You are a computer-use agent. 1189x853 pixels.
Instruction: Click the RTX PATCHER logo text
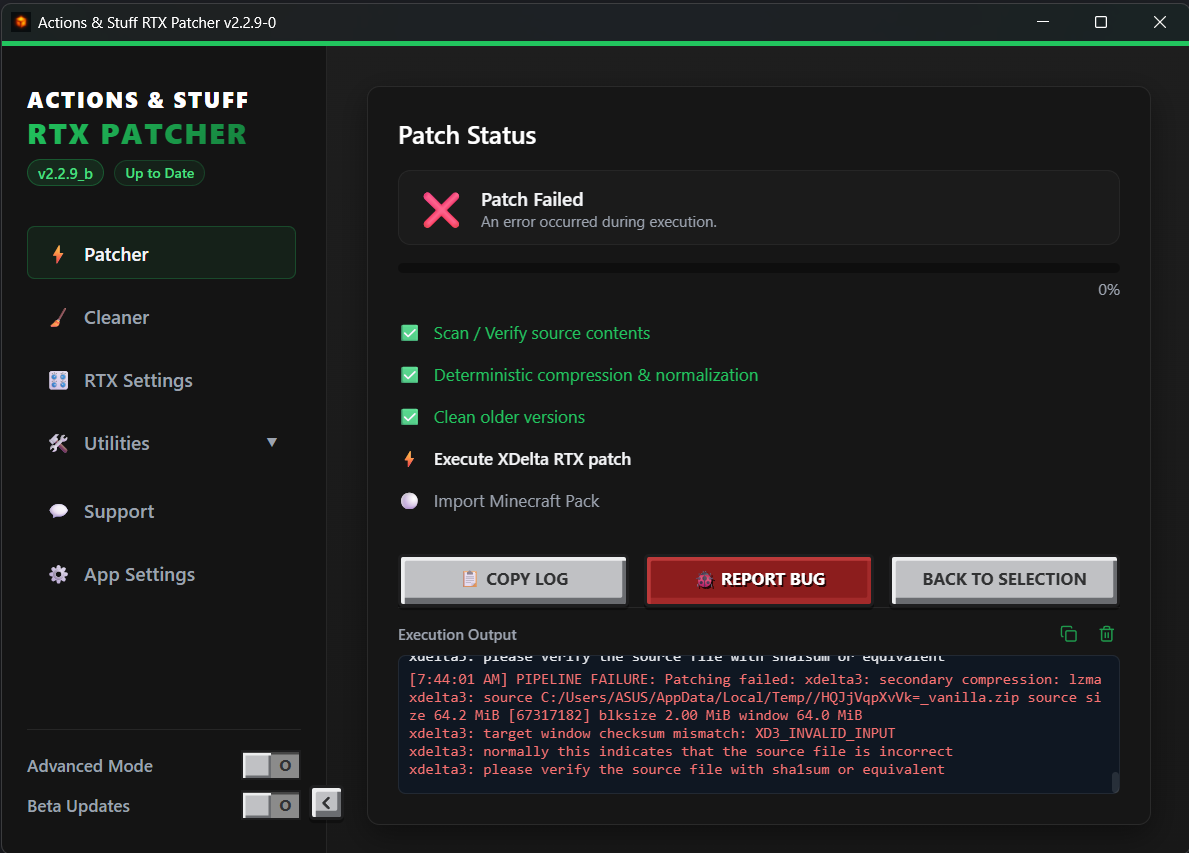(x=137, y=133)
